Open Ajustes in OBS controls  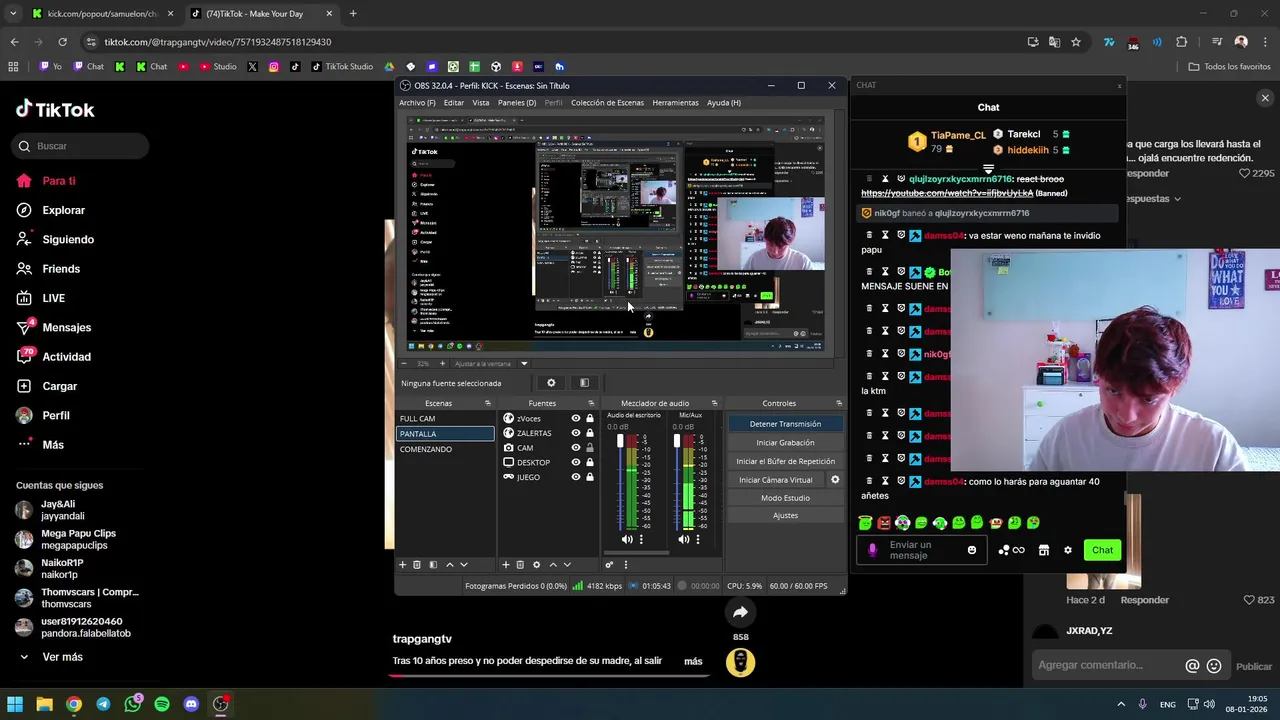785,516
